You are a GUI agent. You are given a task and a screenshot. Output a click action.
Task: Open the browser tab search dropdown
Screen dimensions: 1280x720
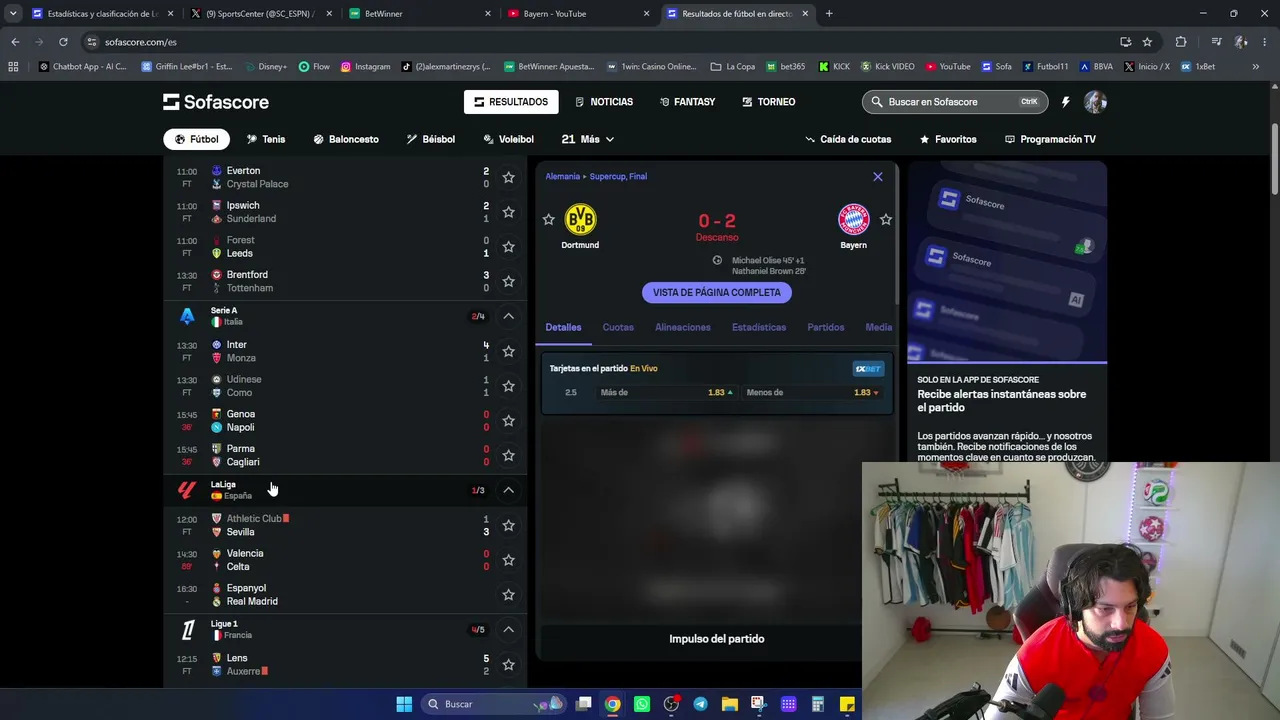tap(13, 14)
